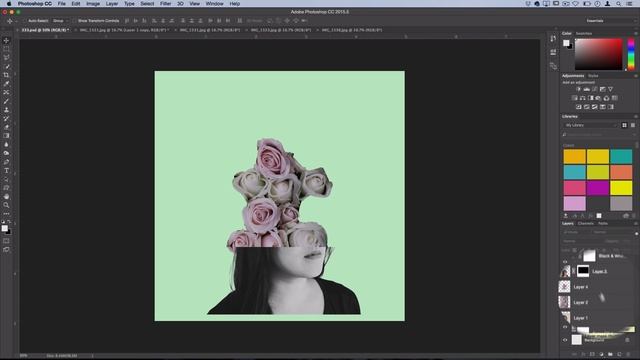Select the Brush tool
This screenshot has height=360, width=640.
[6, 101]
